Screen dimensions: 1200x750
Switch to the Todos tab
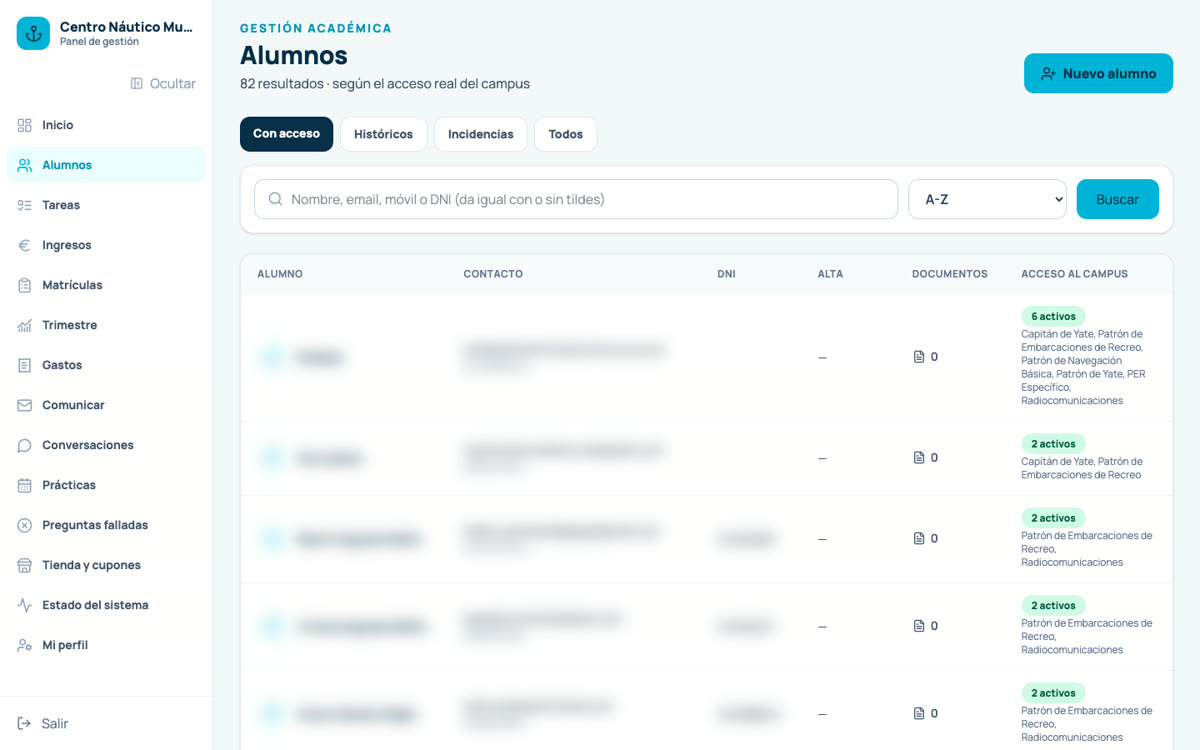[x=565, y=134]
